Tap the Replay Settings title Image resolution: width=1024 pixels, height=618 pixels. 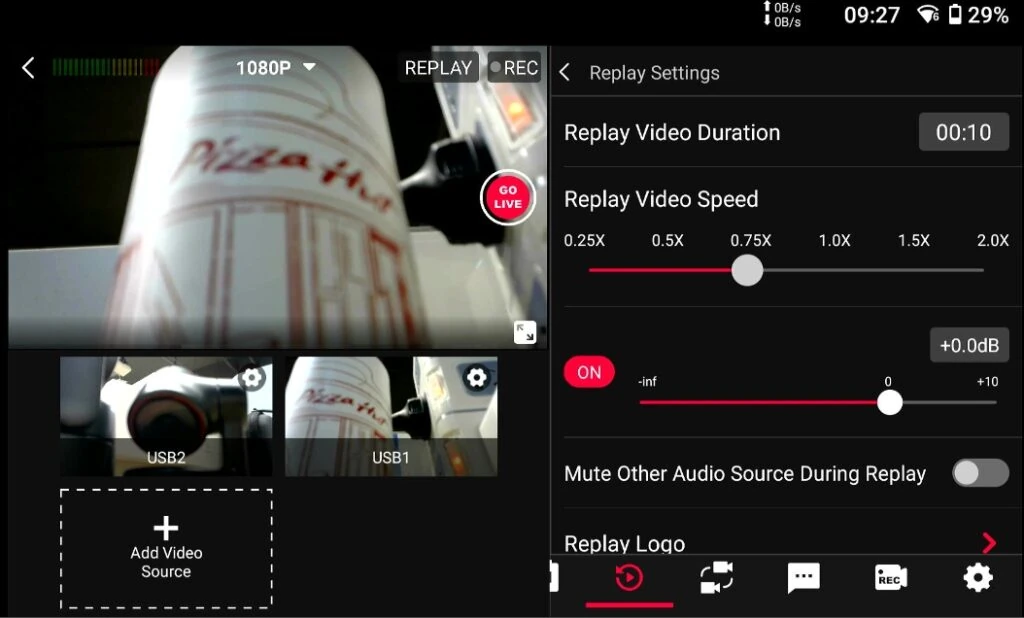click(654, 73)
